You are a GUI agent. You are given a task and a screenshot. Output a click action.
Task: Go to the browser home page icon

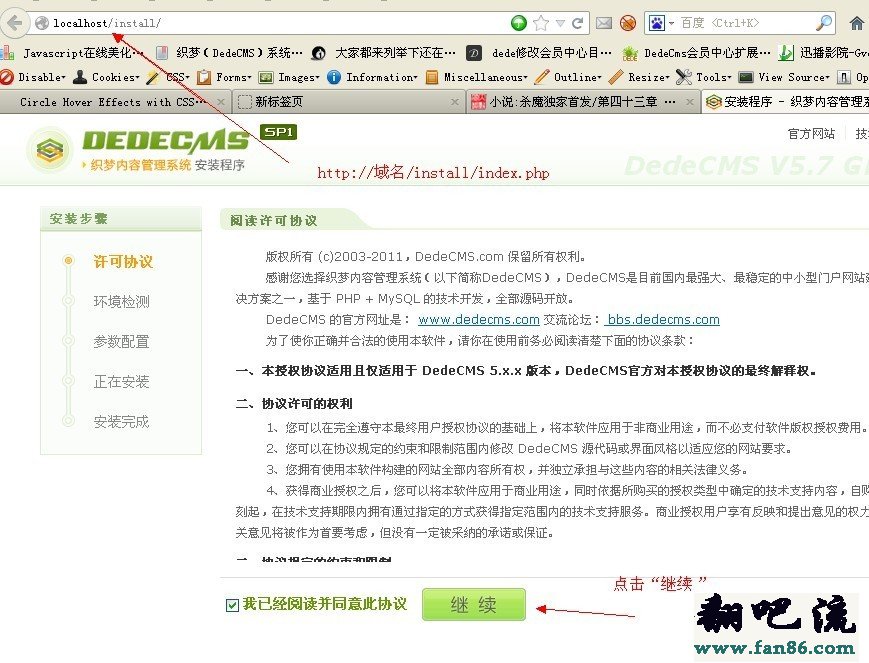(x=857, y=23)
